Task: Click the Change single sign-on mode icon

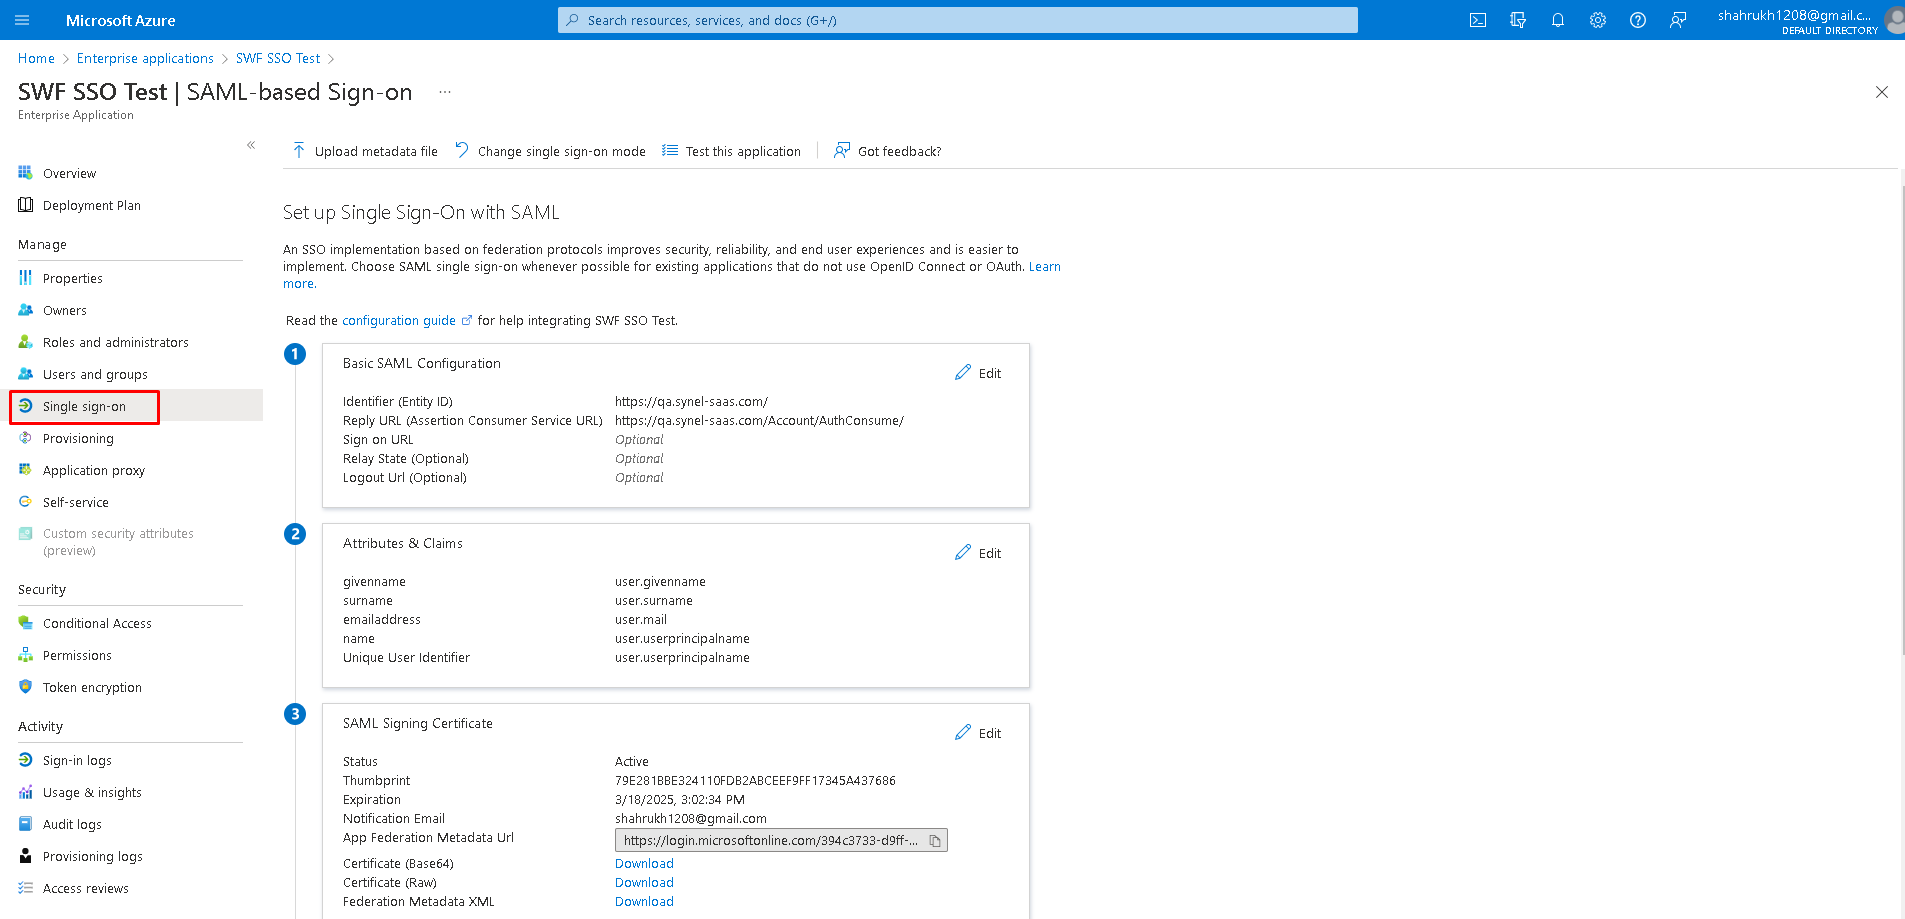Action: tap(462, 150)
